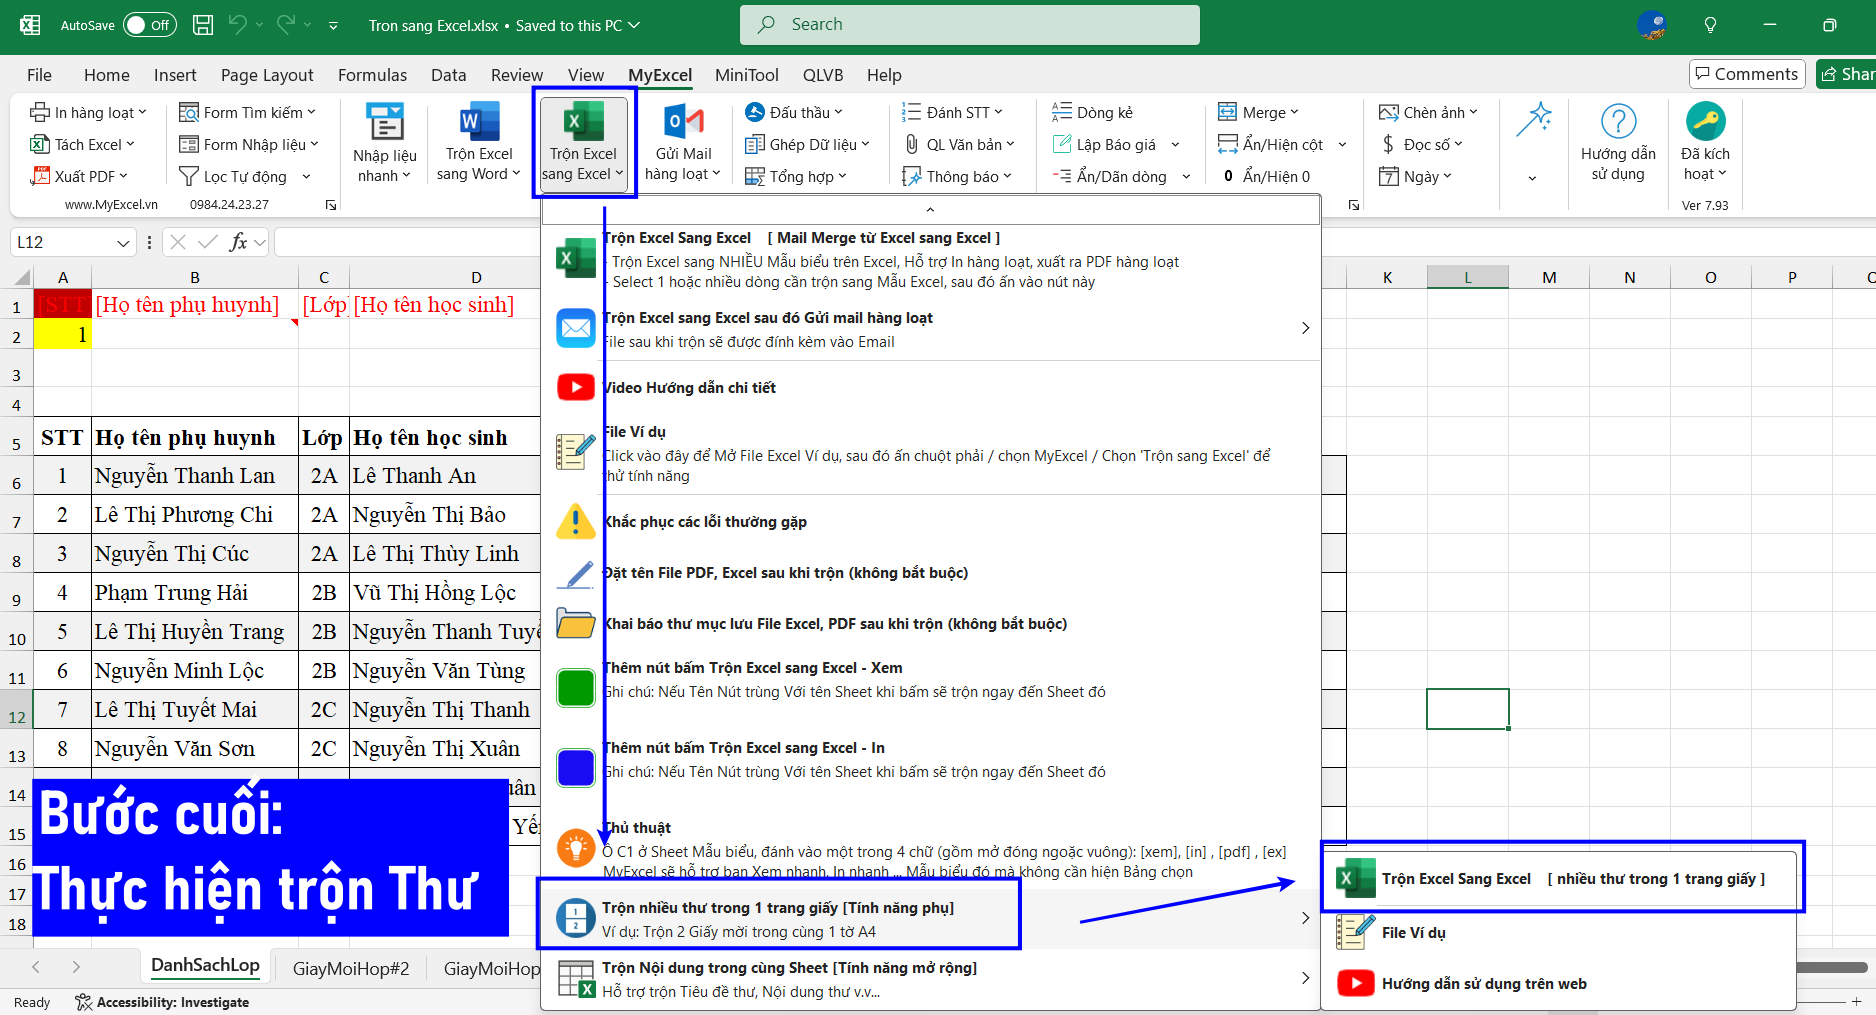This screenshot has height=1015, width=1876.
Task: Switch to the GiayMoiHop#2 sheet tab
Action: coord(351,968)
